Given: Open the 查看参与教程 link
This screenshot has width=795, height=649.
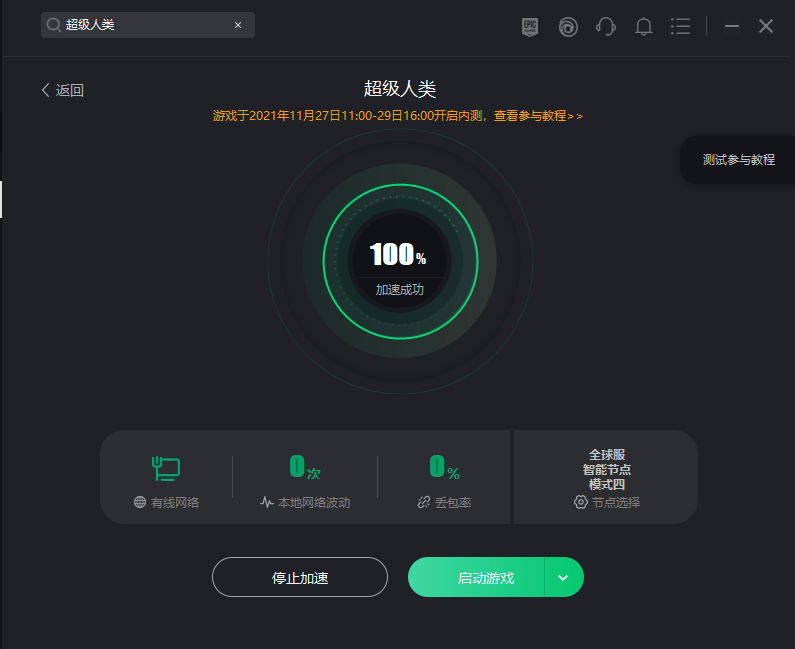Looking at the screenshot, I should pyautogui.click(x=538, y=116).
